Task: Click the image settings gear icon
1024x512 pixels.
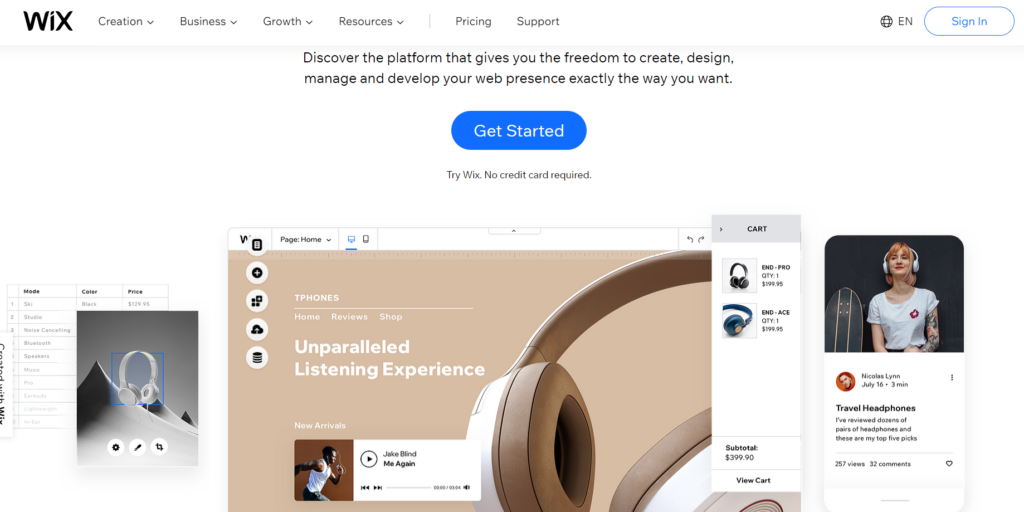Action: (x=116, y=447)
